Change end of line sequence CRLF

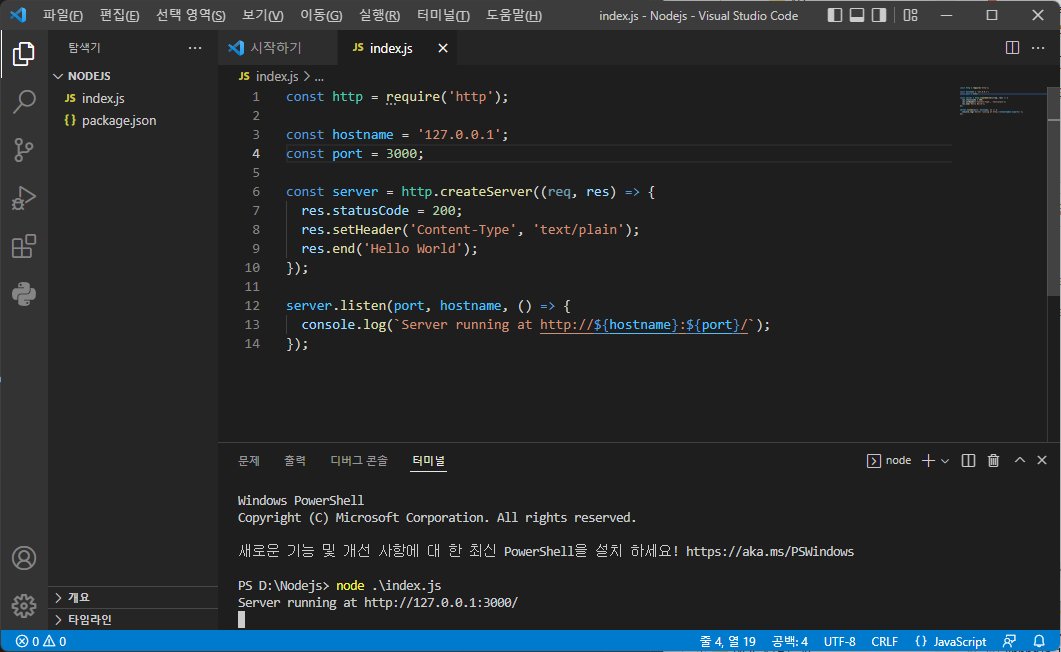click(884, 641)
